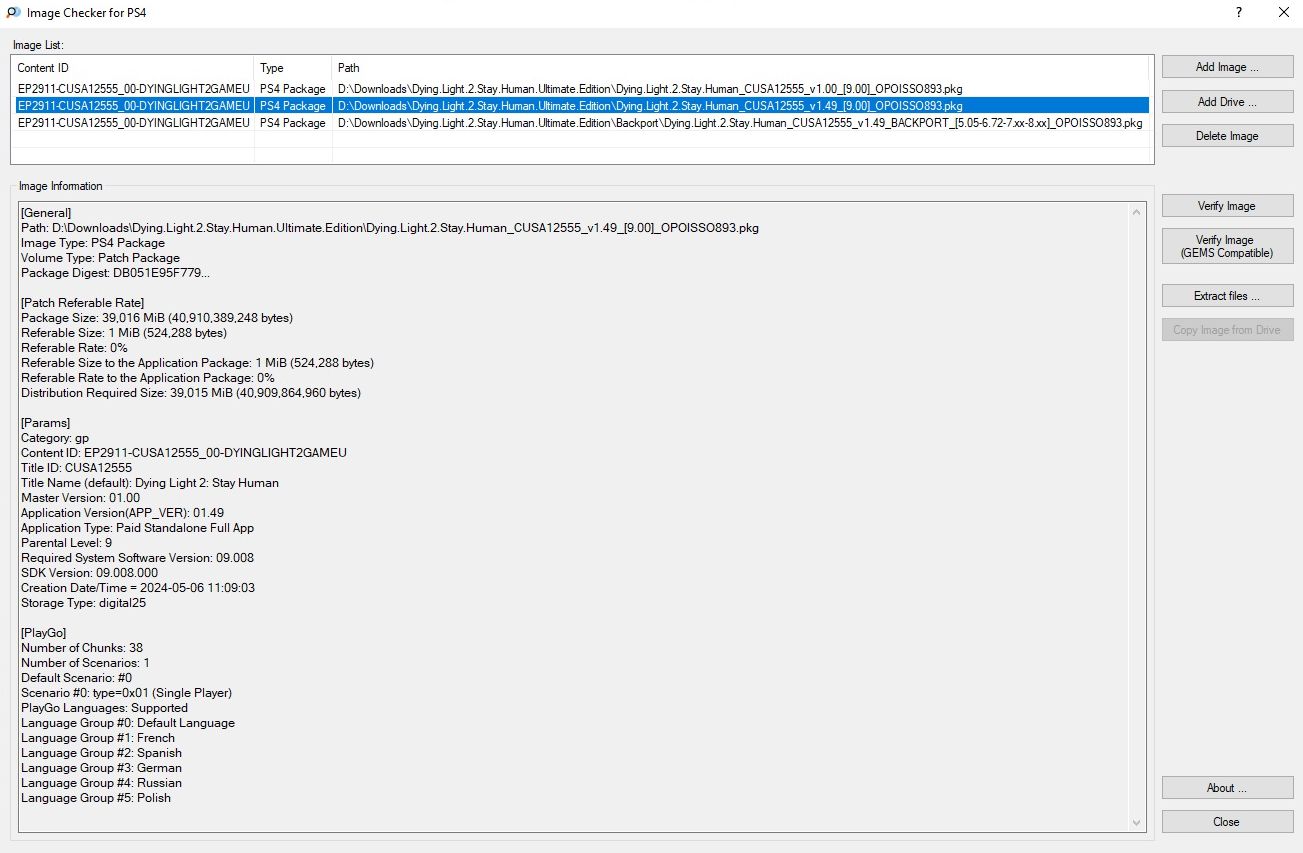Click the Creation Date/Time line

coord(138,588)
